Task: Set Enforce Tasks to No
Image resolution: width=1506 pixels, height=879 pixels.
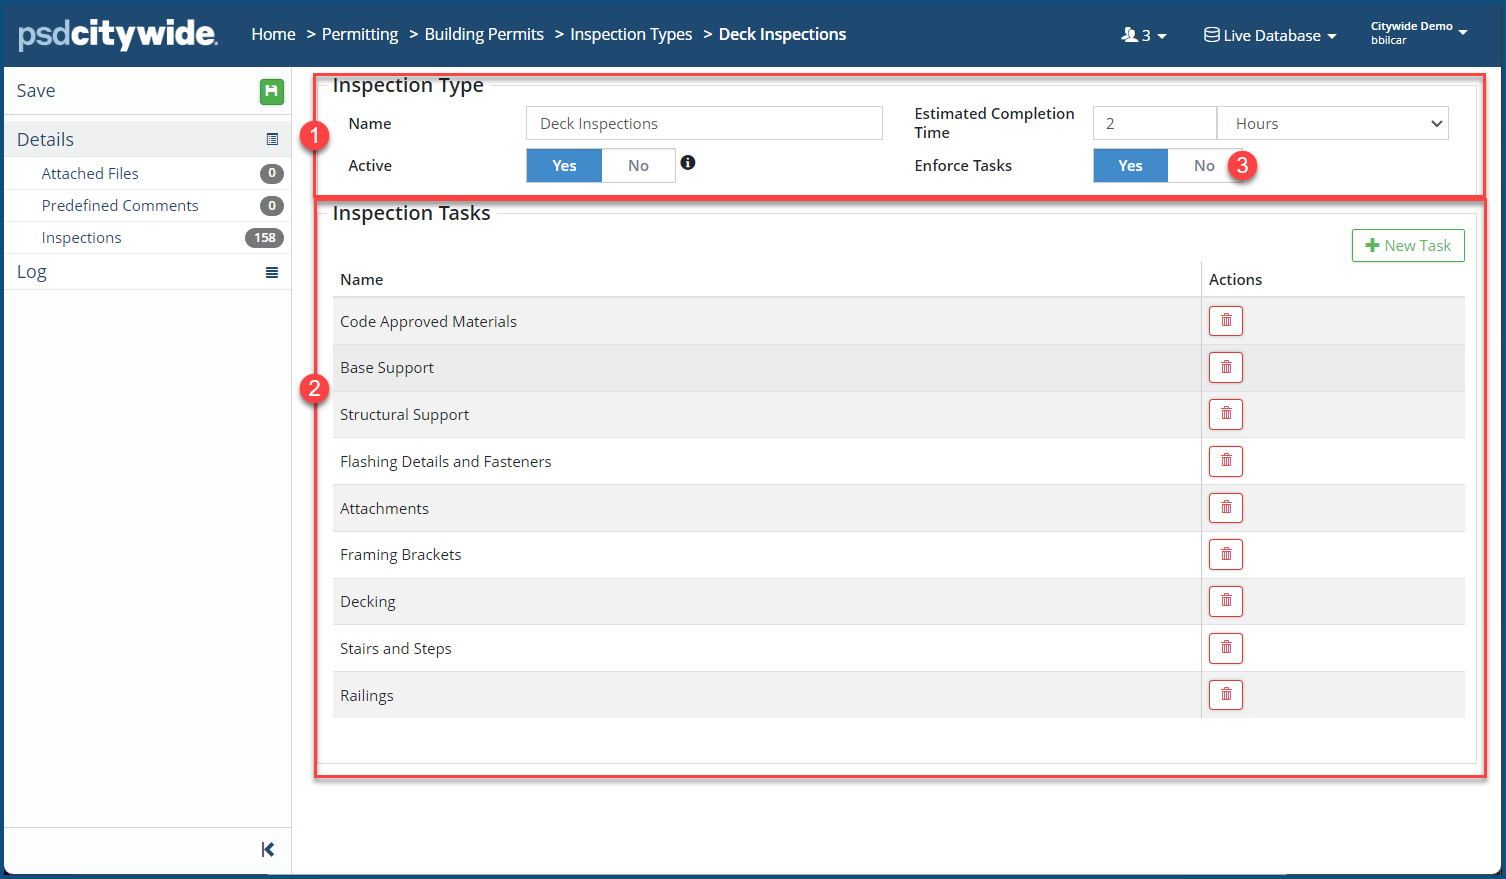Action: 1203,166
